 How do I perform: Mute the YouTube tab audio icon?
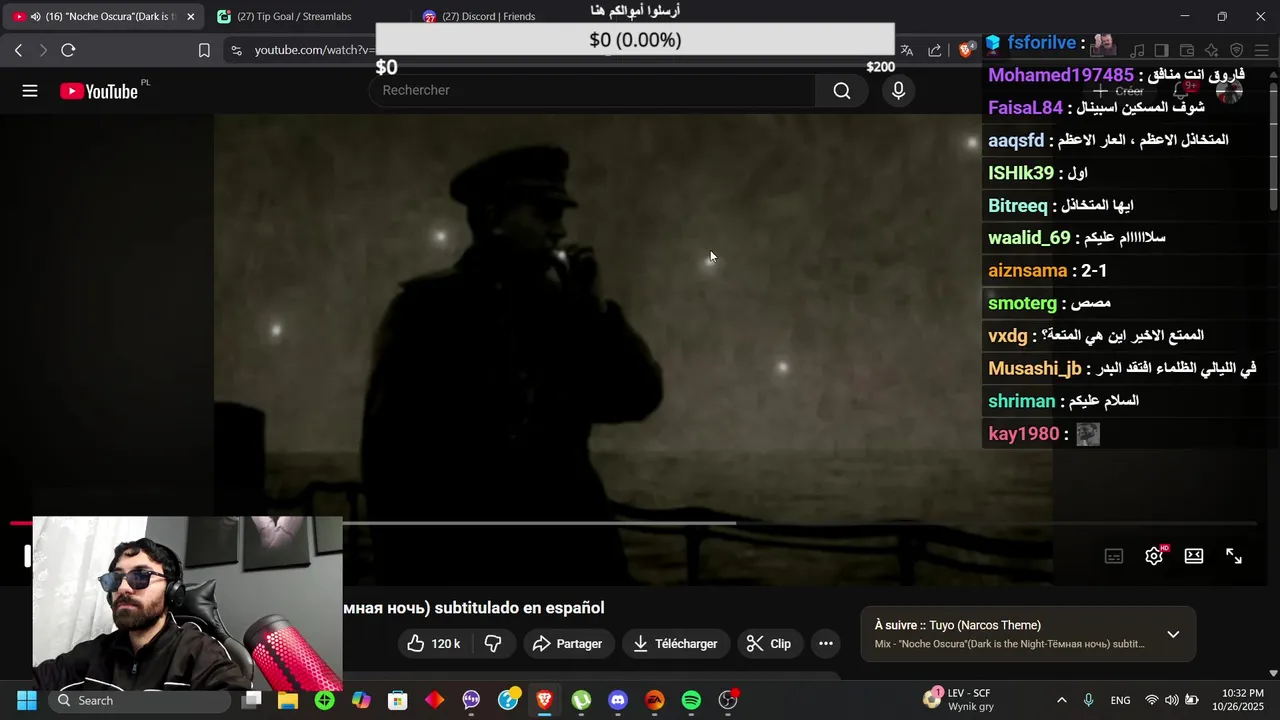[x=36, y=16]
